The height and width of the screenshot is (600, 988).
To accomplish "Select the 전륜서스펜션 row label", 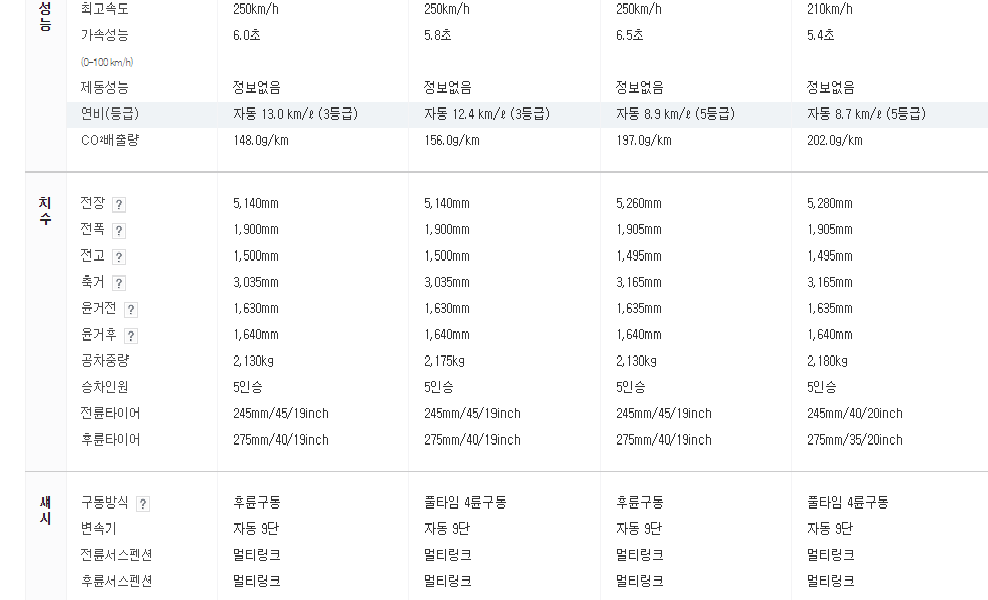I will (x=117, y=555).
